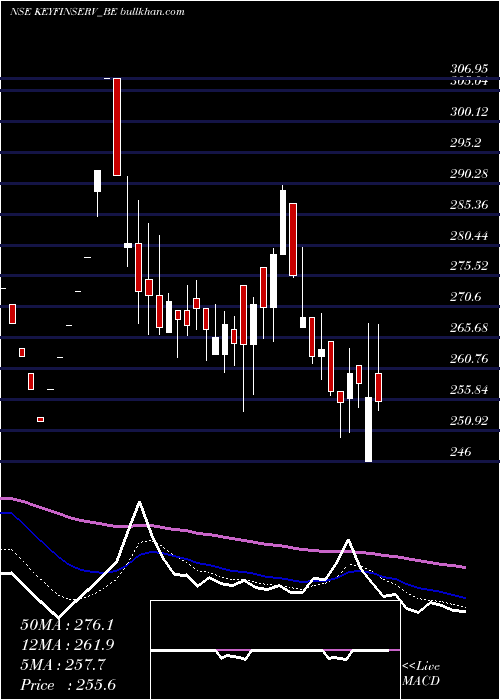The image size is (500, 700).
Task: Click the 246 price level label
Action: point(460,452)
